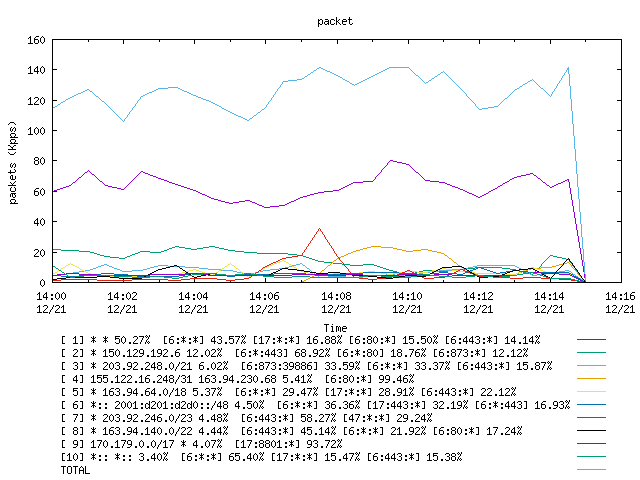This screenshot has width=640, height=480.
Task: Click the yellow color line for entry 5
Action: [591, 391]
